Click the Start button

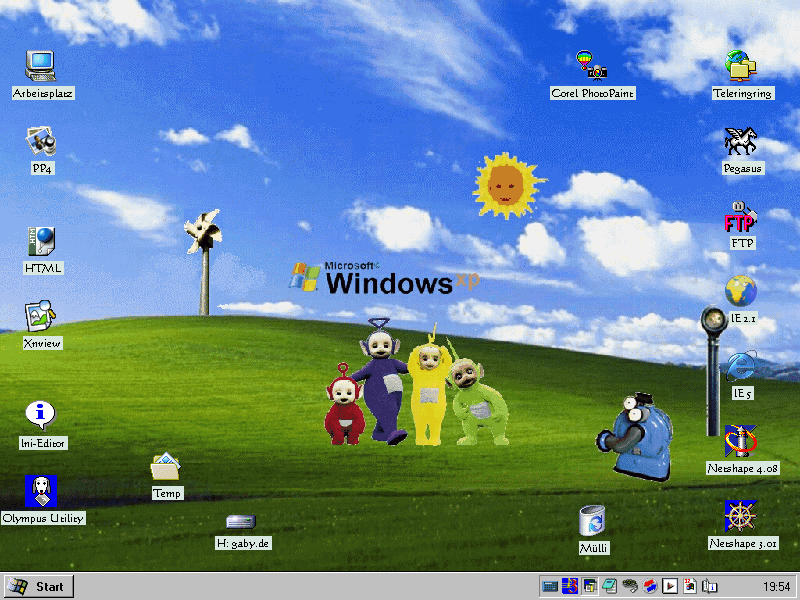[38, 586]
